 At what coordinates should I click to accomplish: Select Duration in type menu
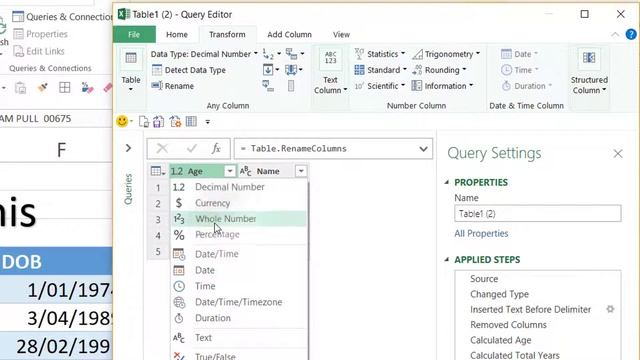238,318
